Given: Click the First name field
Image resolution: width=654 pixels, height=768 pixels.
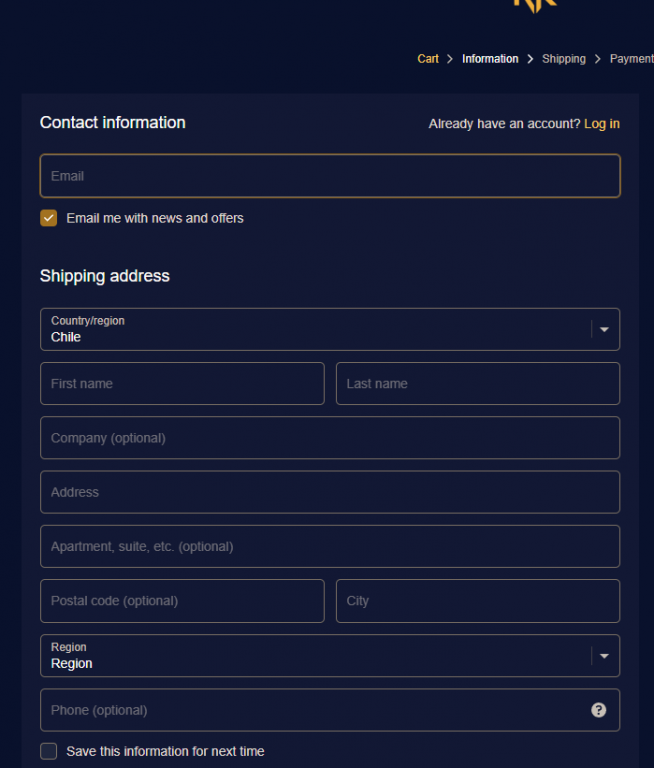Looking at the screenshot, I should click(x=182, y=384).
